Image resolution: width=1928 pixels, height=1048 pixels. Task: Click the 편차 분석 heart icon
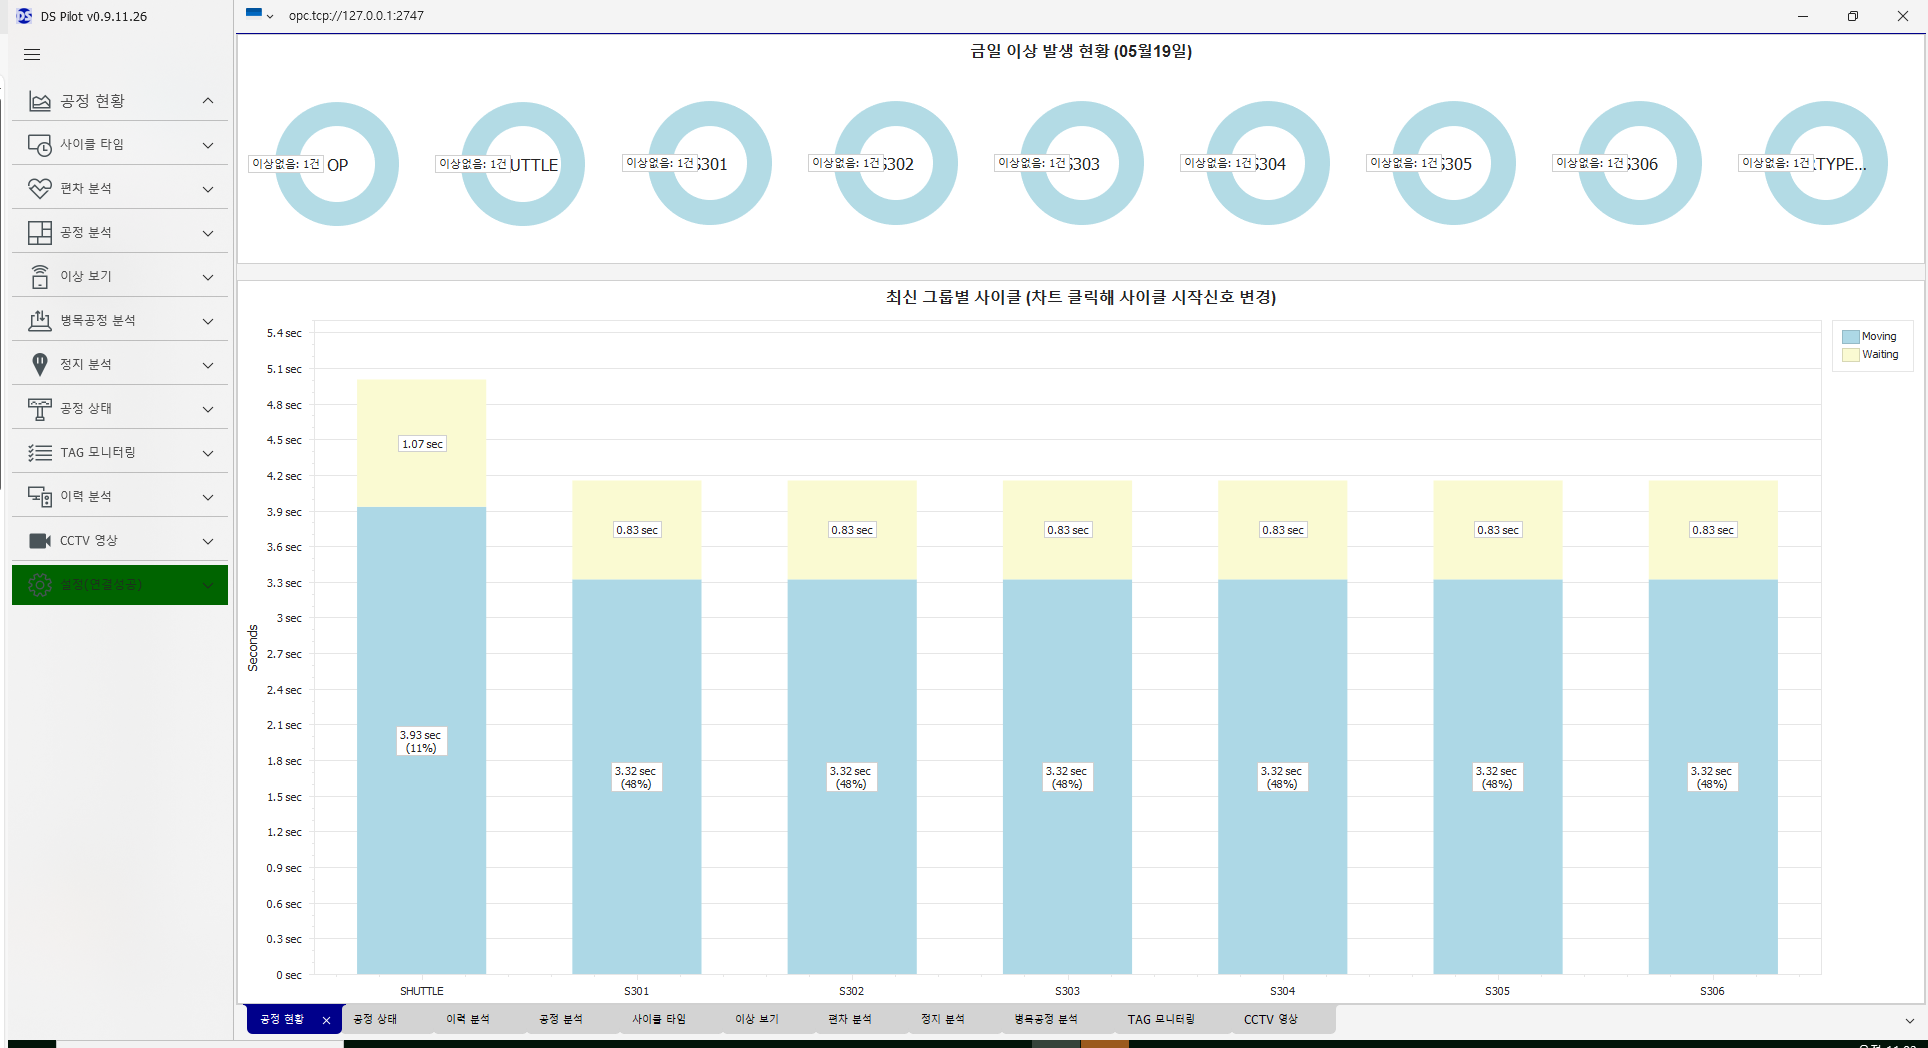[x=40, y=189]
